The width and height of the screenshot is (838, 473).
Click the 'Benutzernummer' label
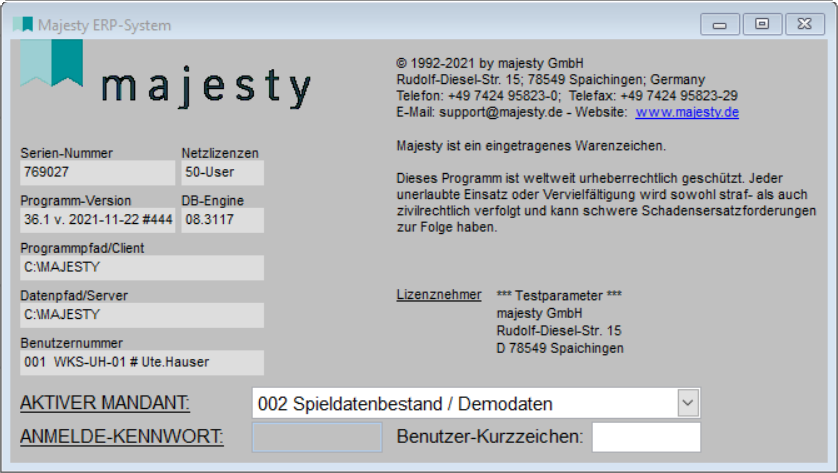coord(72,343)
